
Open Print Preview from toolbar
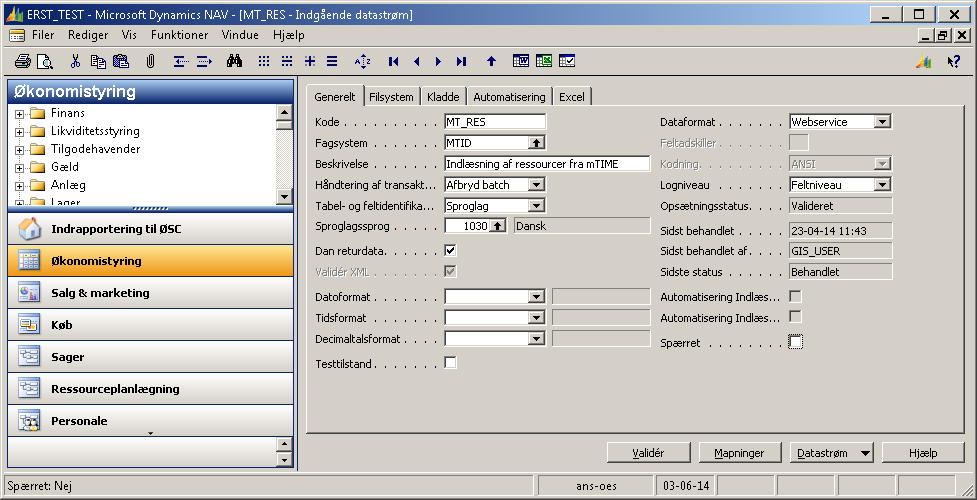point(44,61)
